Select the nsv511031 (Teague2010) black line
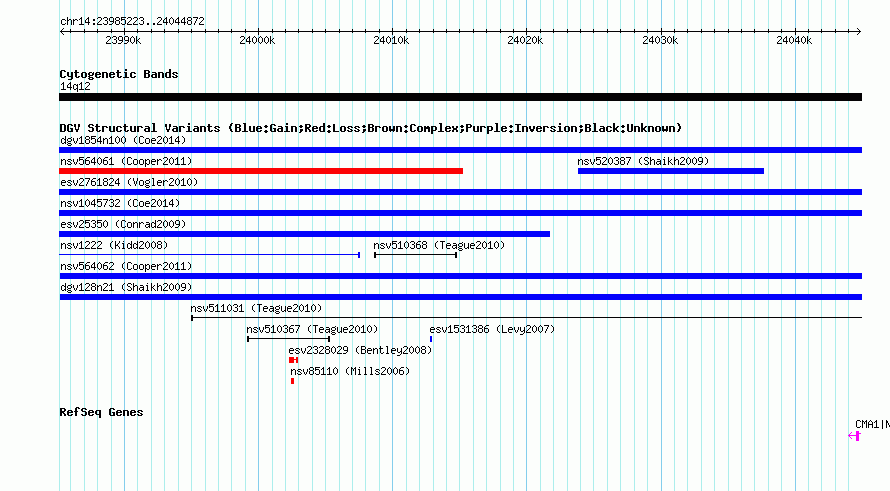Image resolution: width=890 pixels, height=491 pixels. point(526,318)
